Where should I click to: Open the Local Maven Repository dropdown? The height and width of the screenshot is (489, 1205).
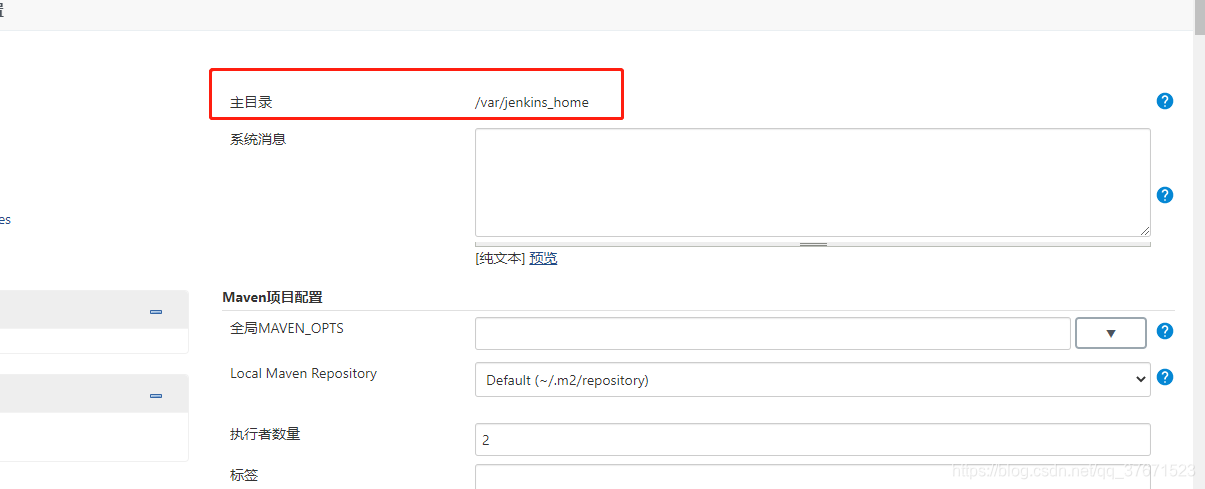coord(812,379)
